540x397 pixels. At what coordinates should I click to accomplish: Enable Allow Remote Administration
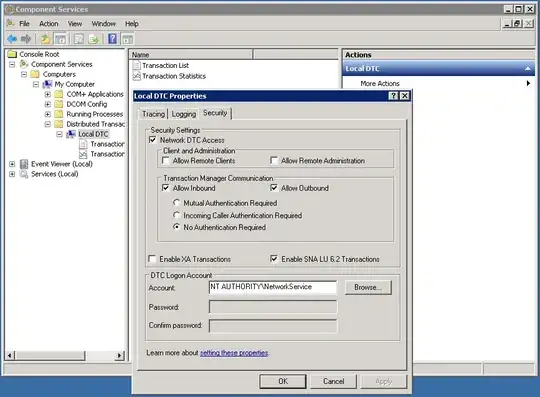[x=274, y=160]
